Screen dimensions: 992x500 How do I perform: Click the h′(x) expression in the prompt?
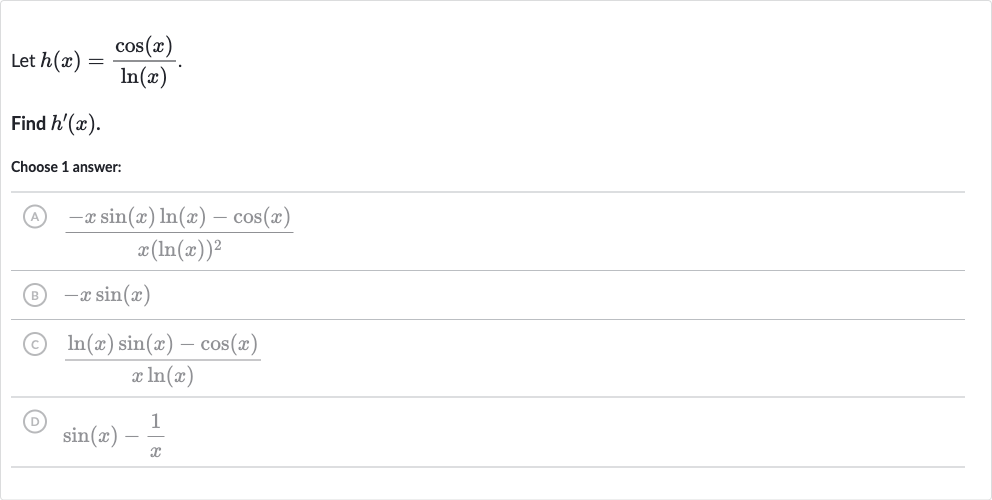(73, 123)
